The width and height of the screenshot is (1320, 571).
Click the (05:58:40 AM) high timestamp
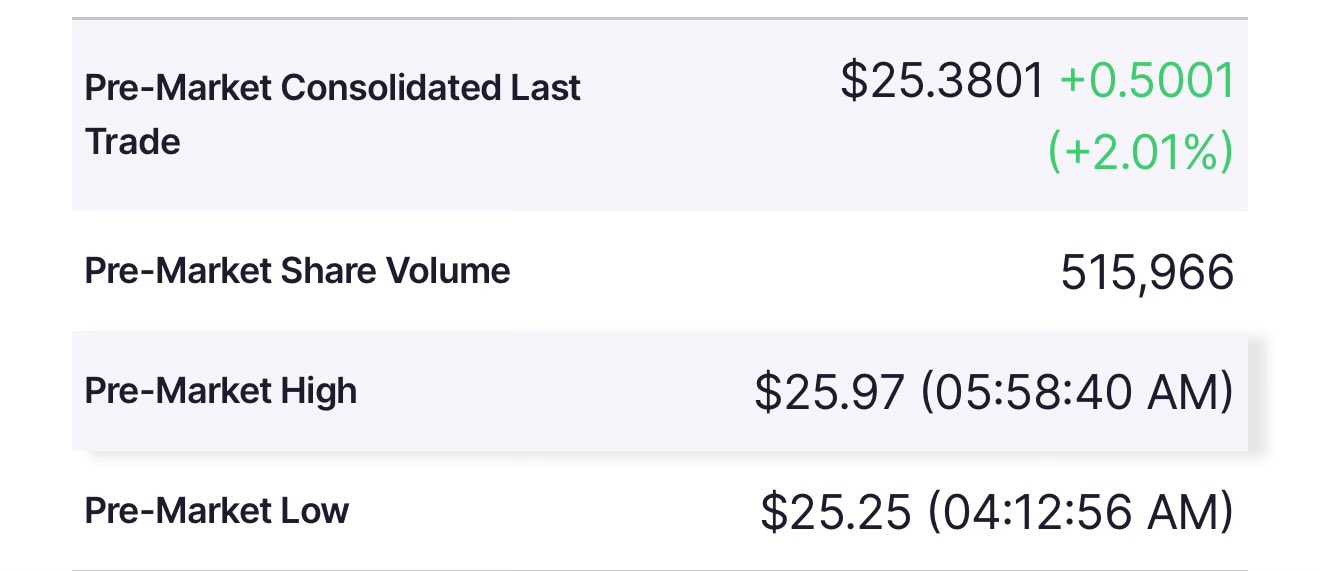click(1076, 393)
